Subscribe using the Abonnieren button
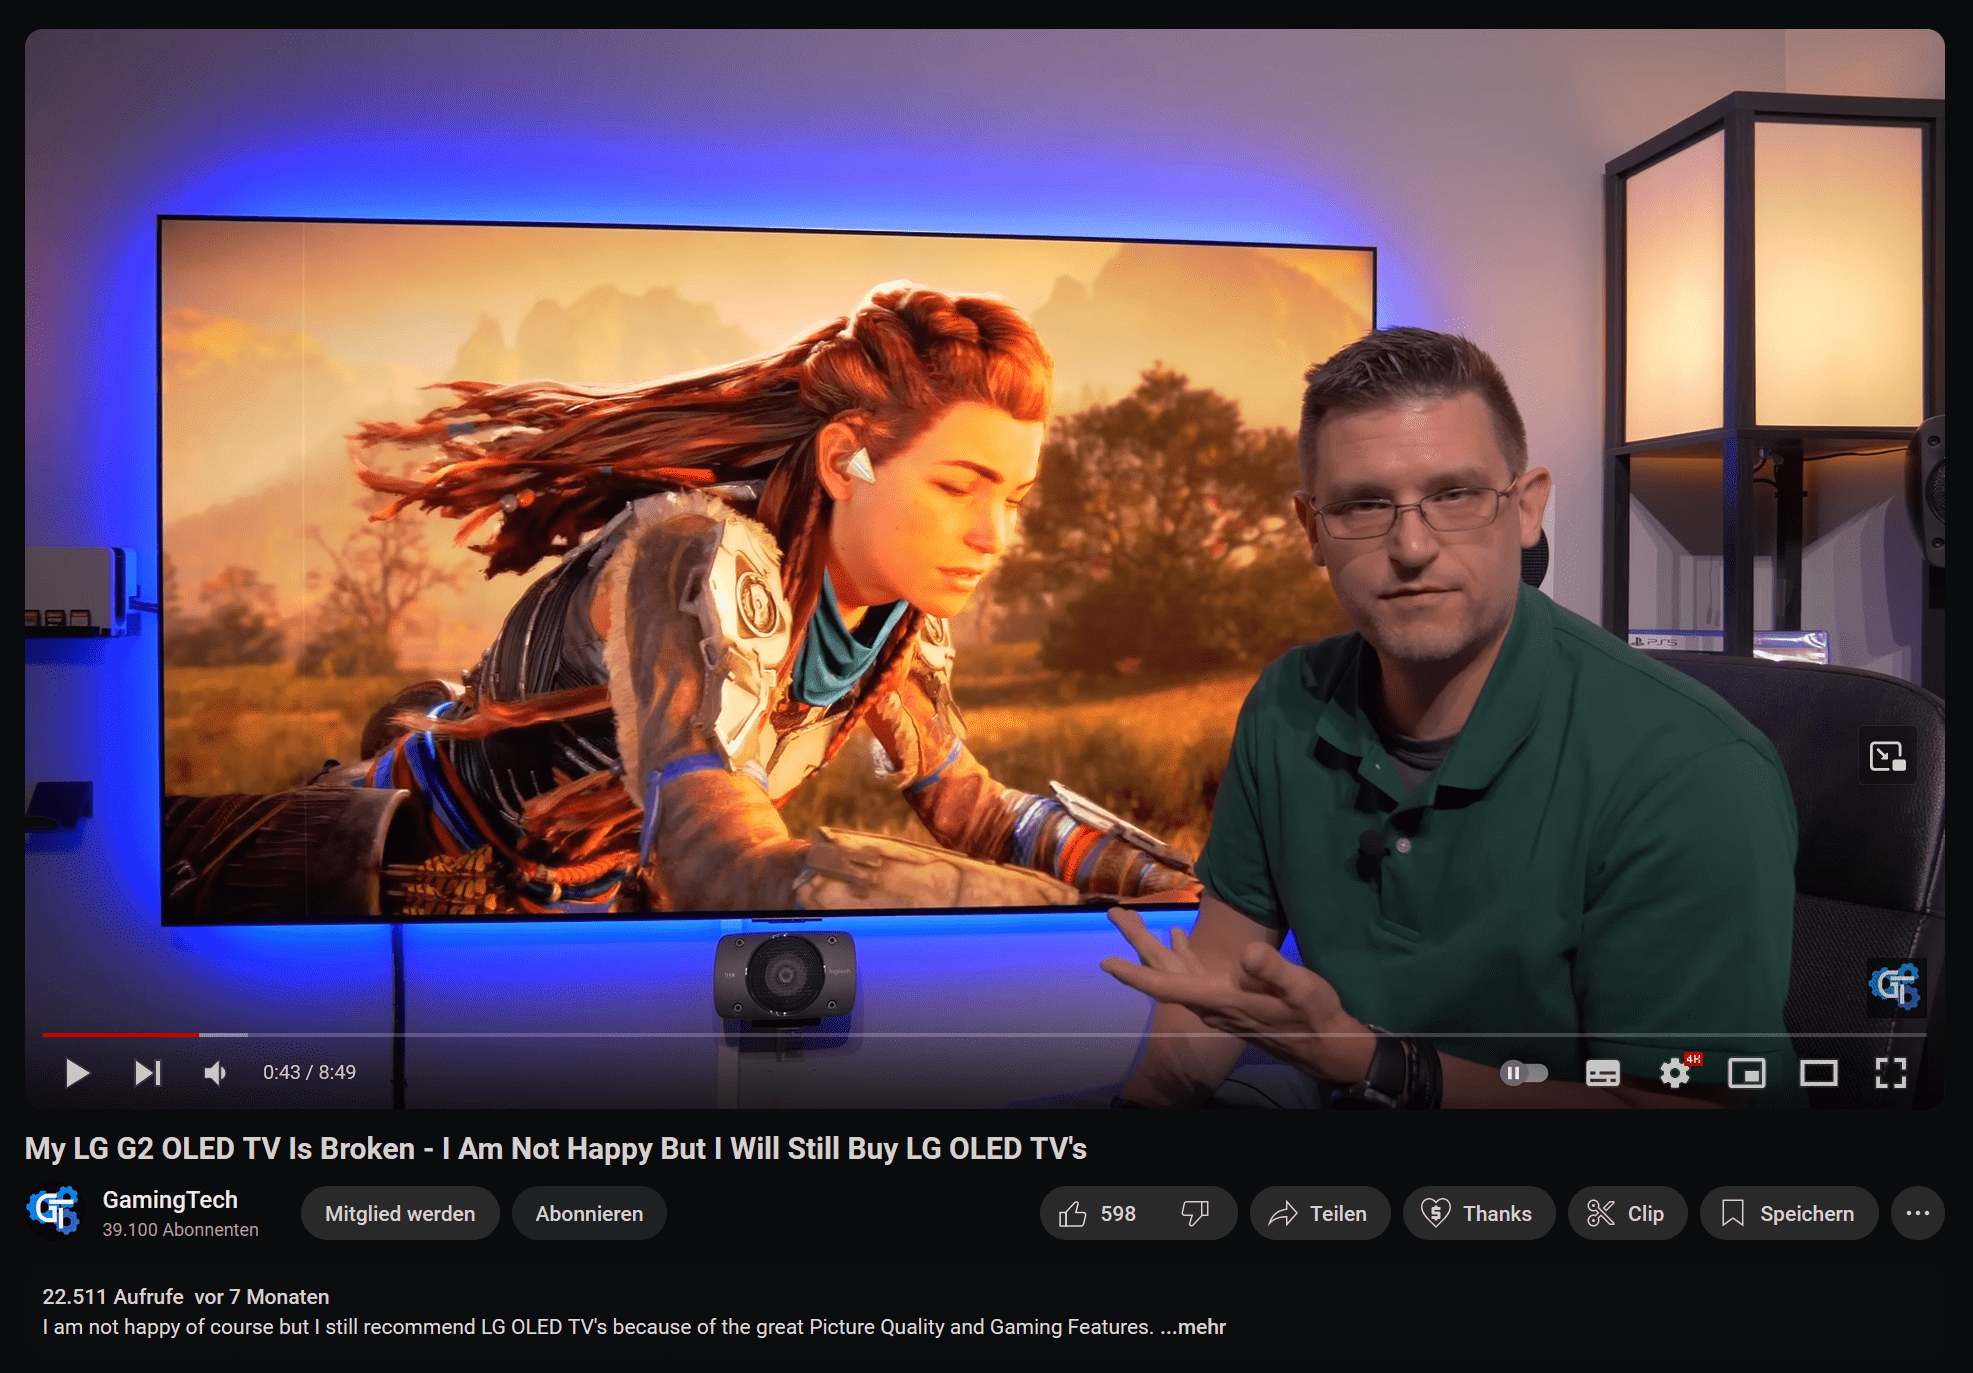The height and width of the screenshot is (1373, 1973). (x=589, y=1213)
